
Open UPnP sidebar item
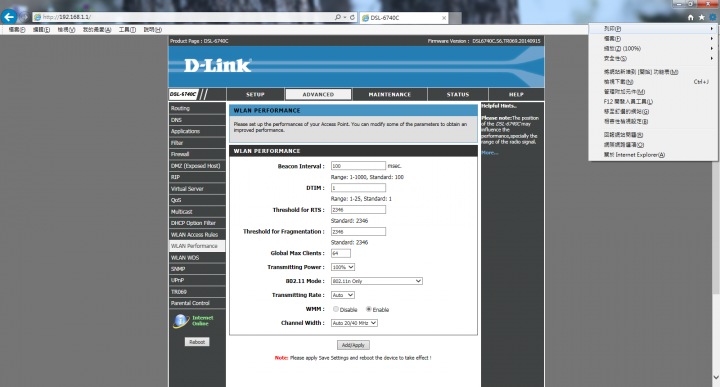click(x=197, y=280)
